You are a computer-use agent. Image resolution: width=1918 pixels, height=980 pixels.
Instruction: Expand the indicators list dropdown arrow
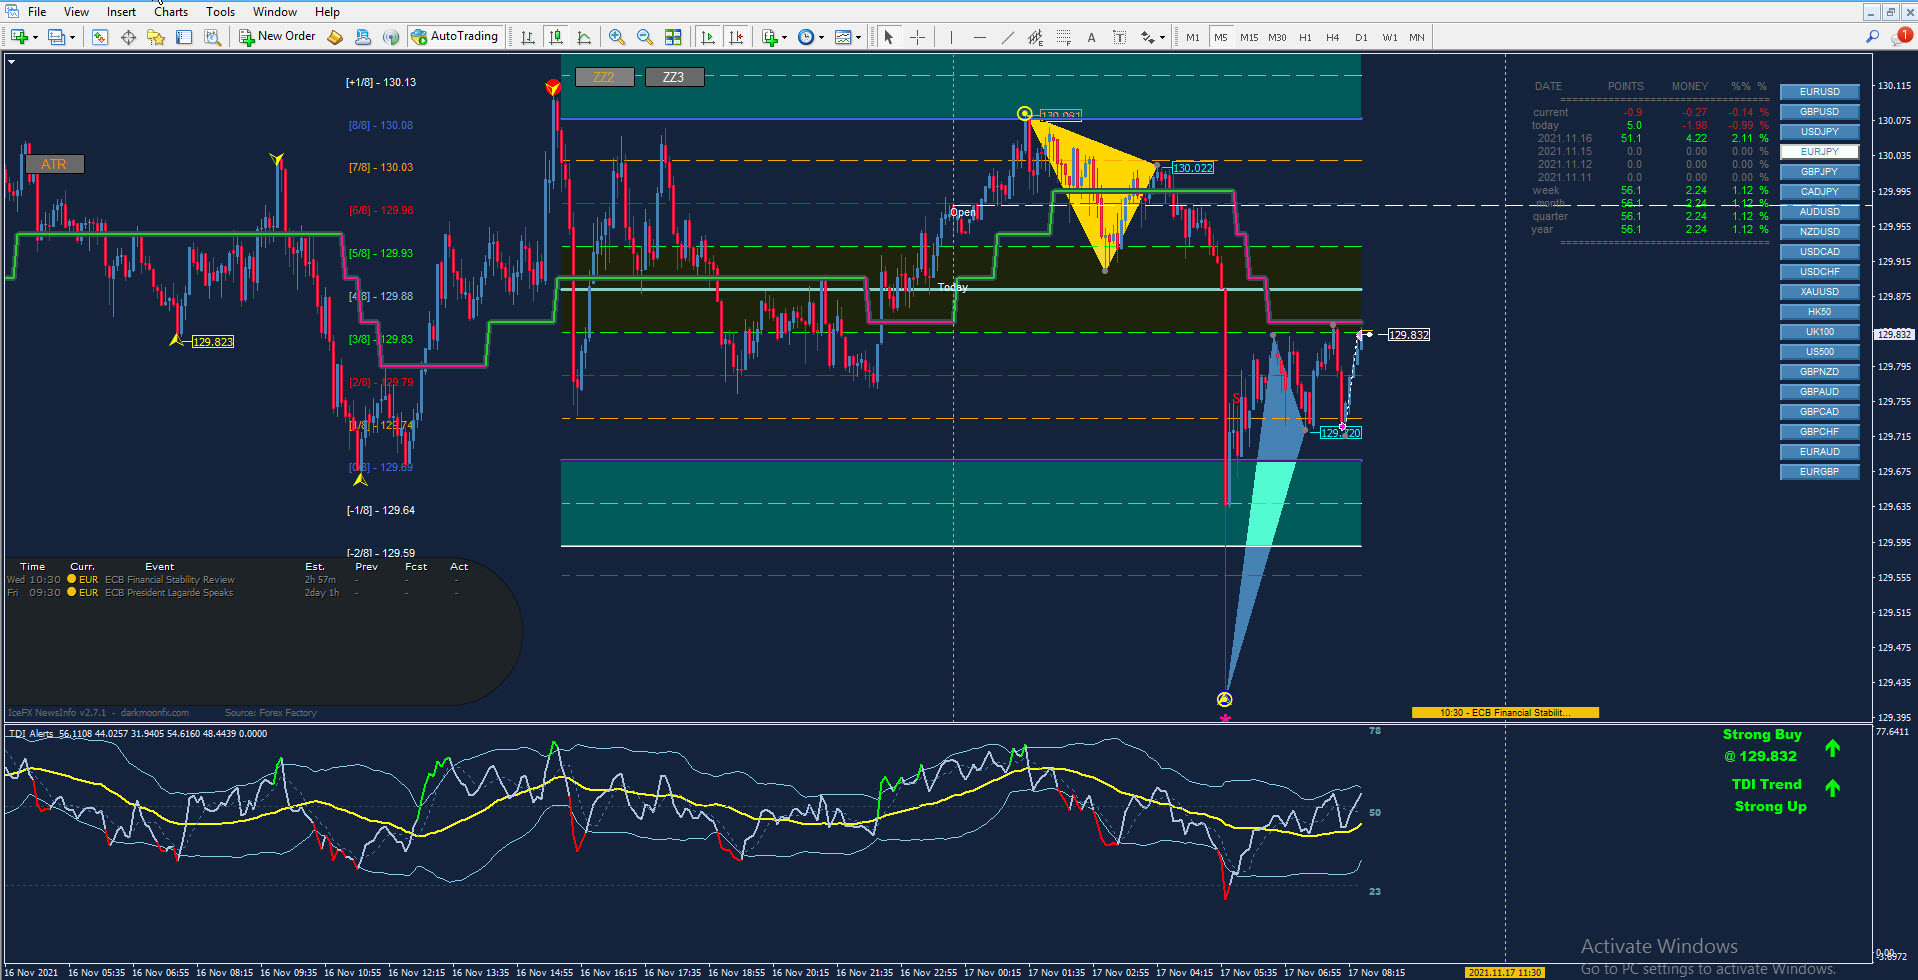coord(784,38)
